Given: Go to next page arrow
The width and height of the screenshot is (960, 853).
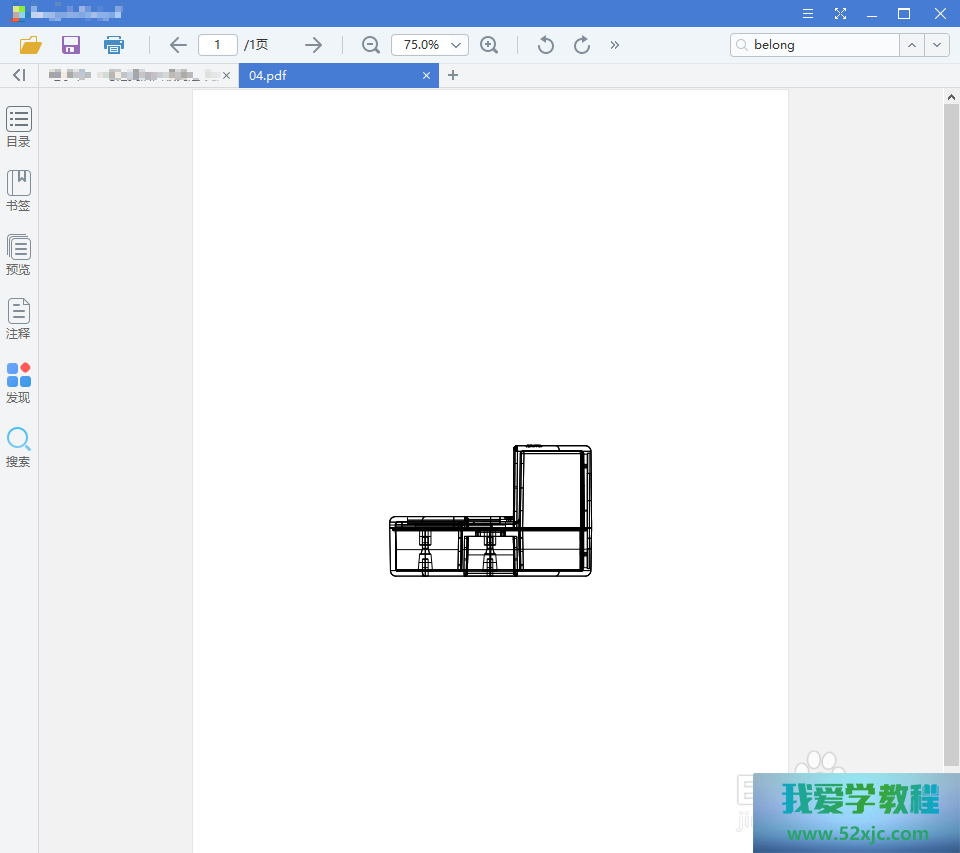Looking at the screenshot, I should point(313,45).
